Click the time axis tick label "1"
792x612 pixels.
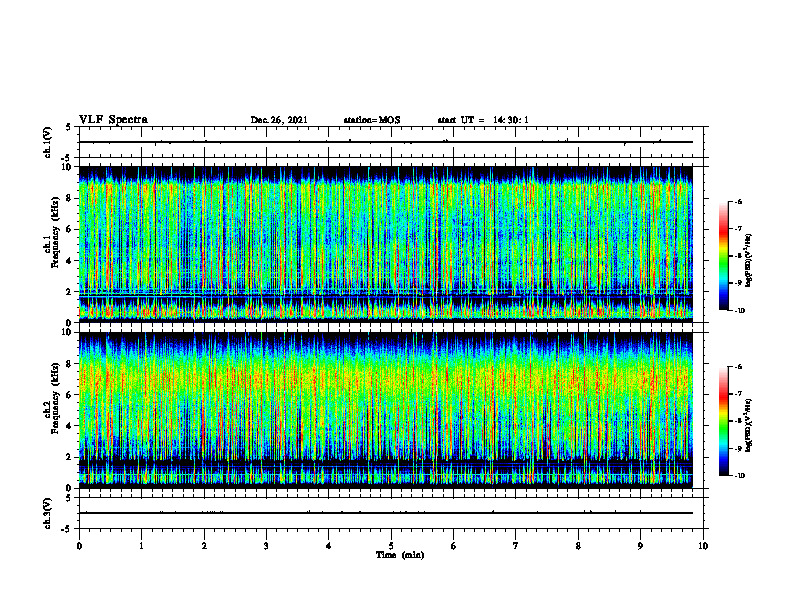click(x=142, y=546)
